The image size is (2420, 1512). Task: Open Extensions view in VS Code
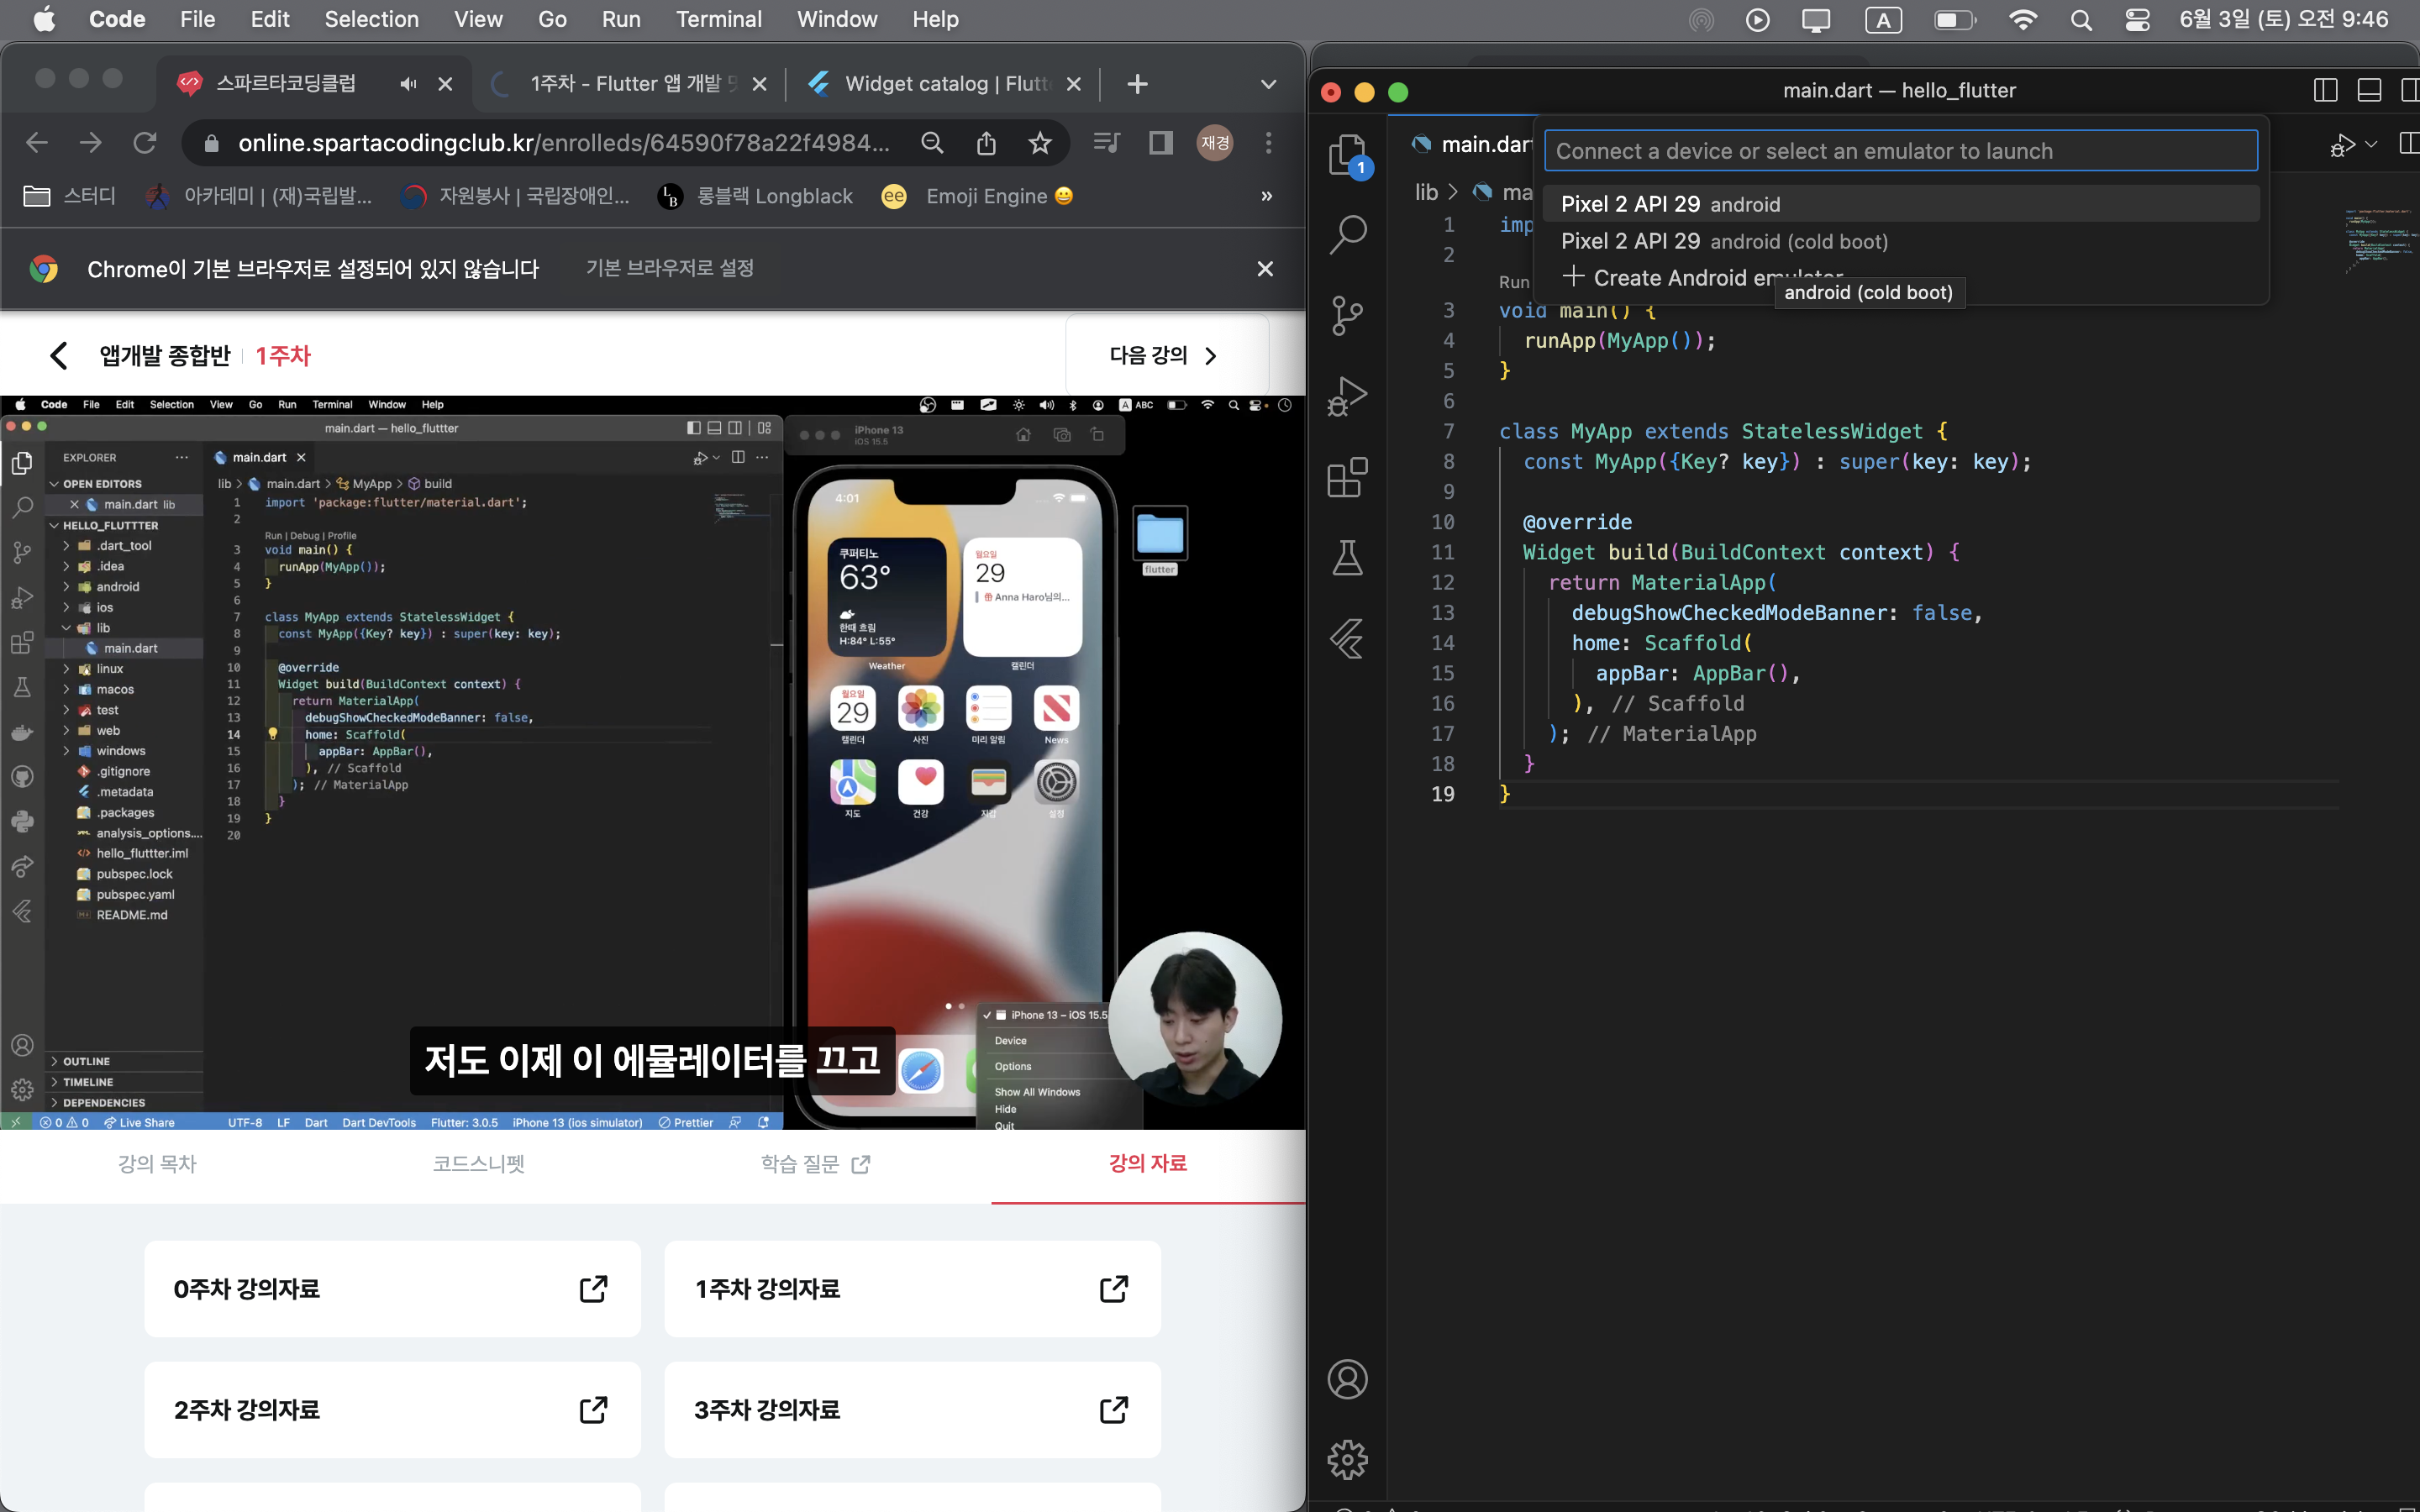pyautogui.click(x=1347, y=477)
